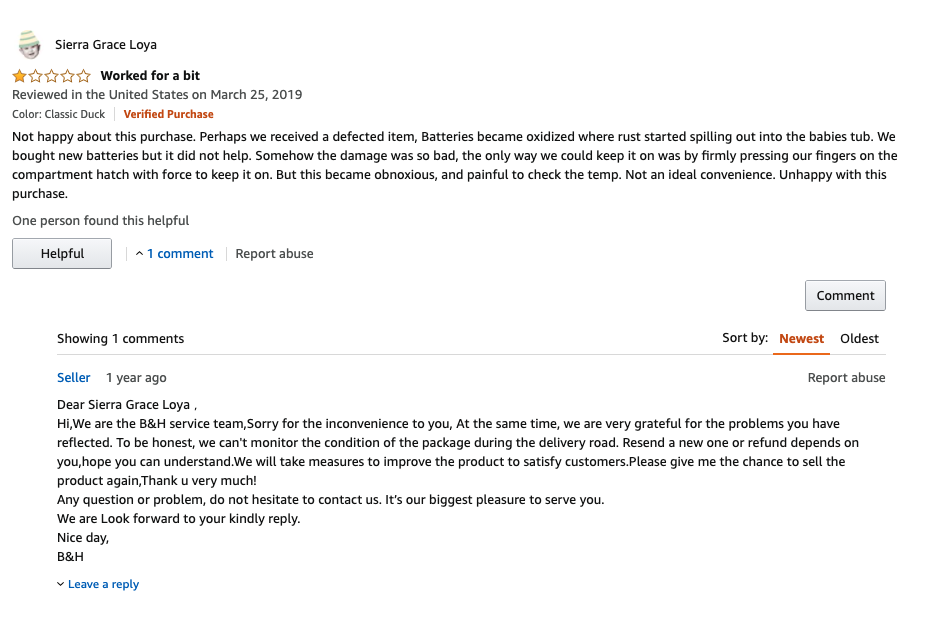Click the Verified Purchase label
The width and height of the screenshot is (930, 622).
tap(168, 114)
